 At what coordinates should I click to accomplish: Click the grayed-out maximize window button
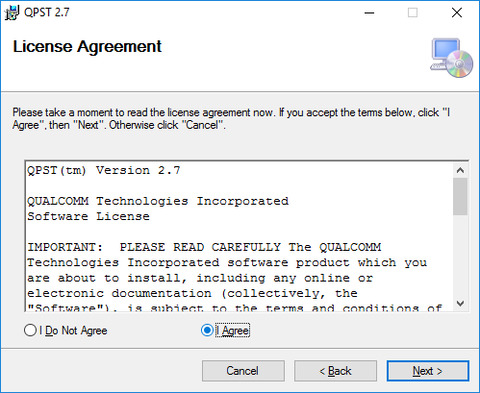click(413, 13)
